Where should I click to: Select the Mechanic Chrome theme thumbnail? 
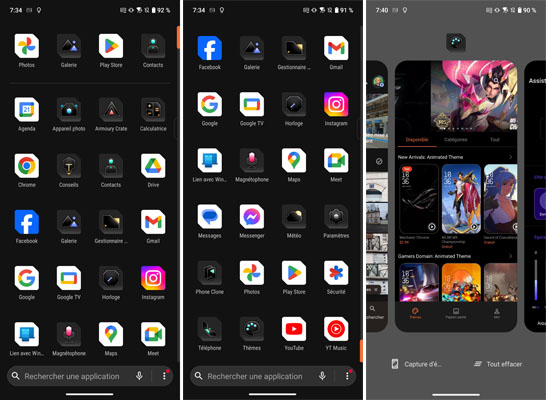(419, 199)
